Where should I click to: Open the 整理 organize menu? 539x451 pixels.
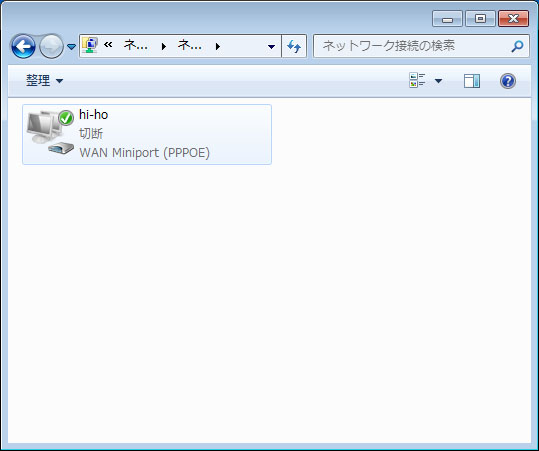(x=44, y=81)
